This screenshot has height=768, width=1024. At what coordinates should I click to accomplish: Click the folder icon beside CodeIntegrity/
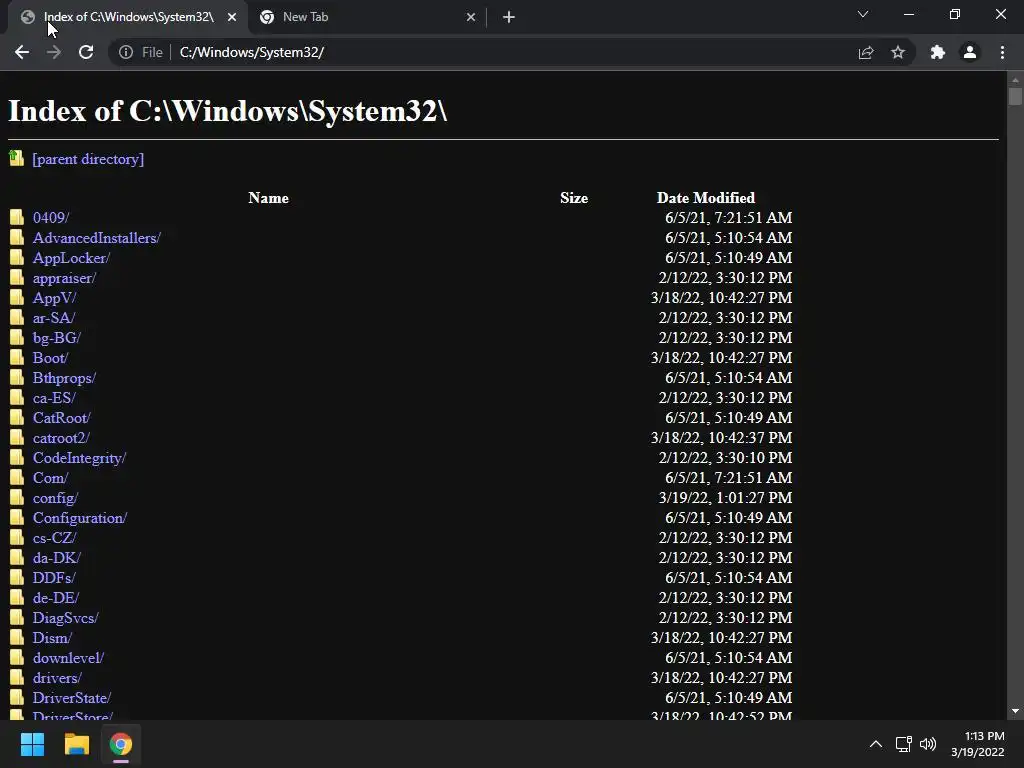[x=17, y=457]
